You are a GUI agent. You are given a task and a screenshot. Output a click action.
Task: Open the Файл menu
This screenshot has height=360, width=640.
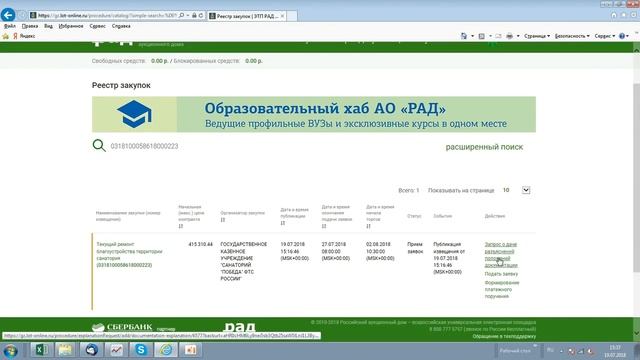pyautogui.click(x=10, y=26)
